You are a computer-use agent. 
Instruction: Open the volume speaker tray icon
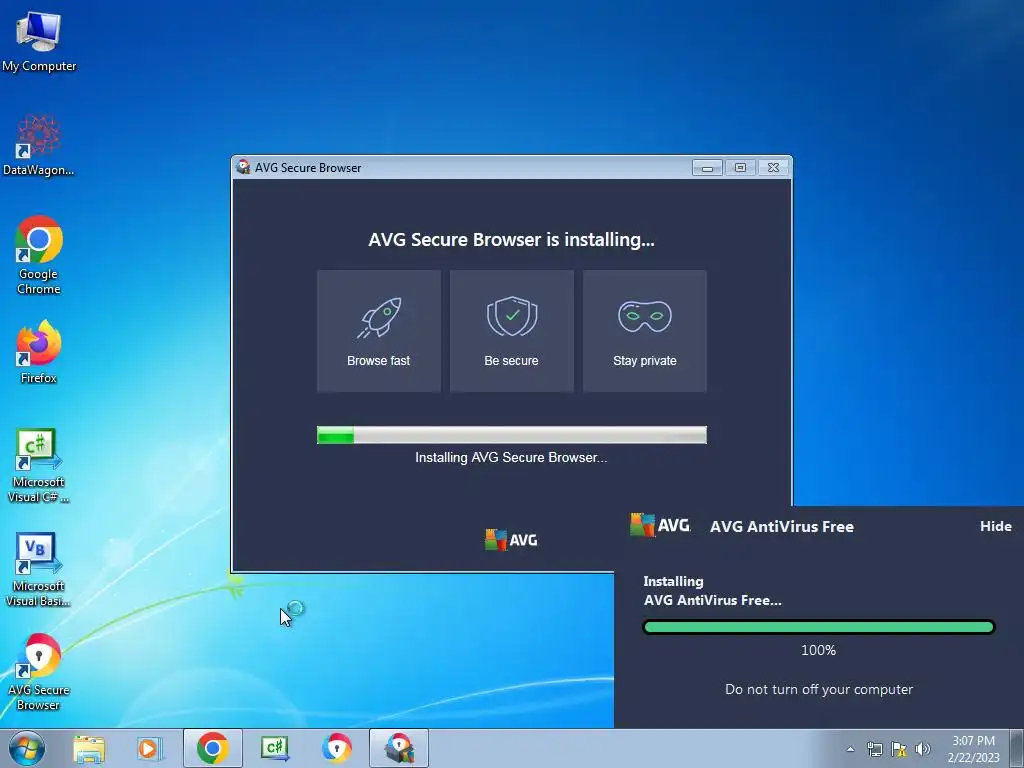(923, 749)
